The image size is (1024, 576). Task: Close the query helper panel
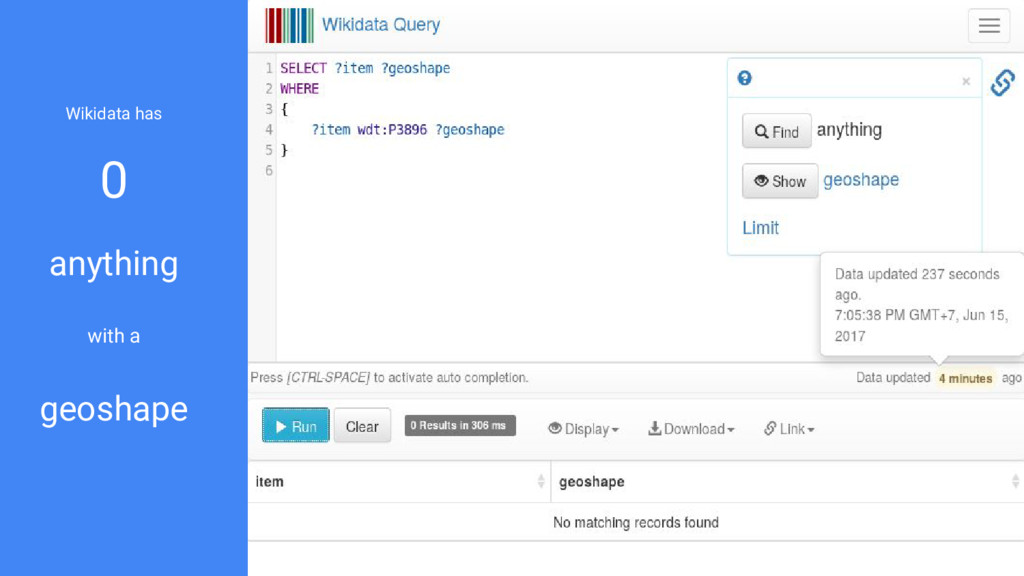(966, 81)
